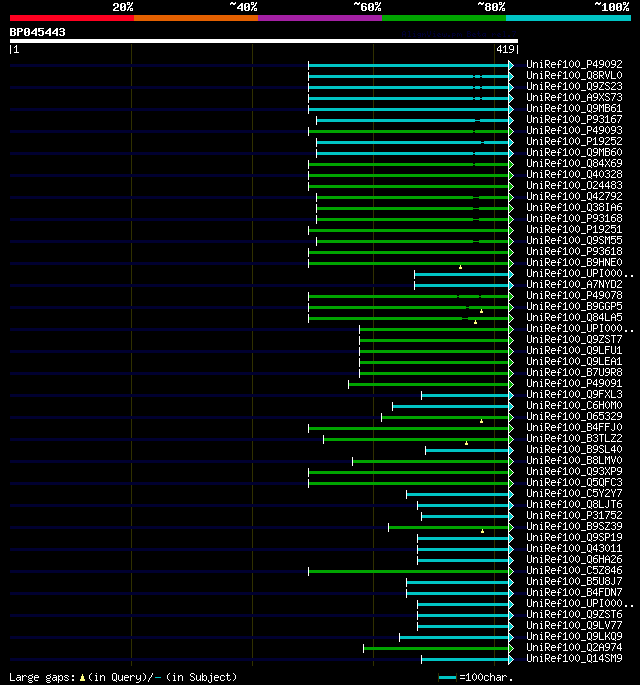Select label UniRef100_Q9SP19
This screenshot has height=685, width=640.
(574, 537)
